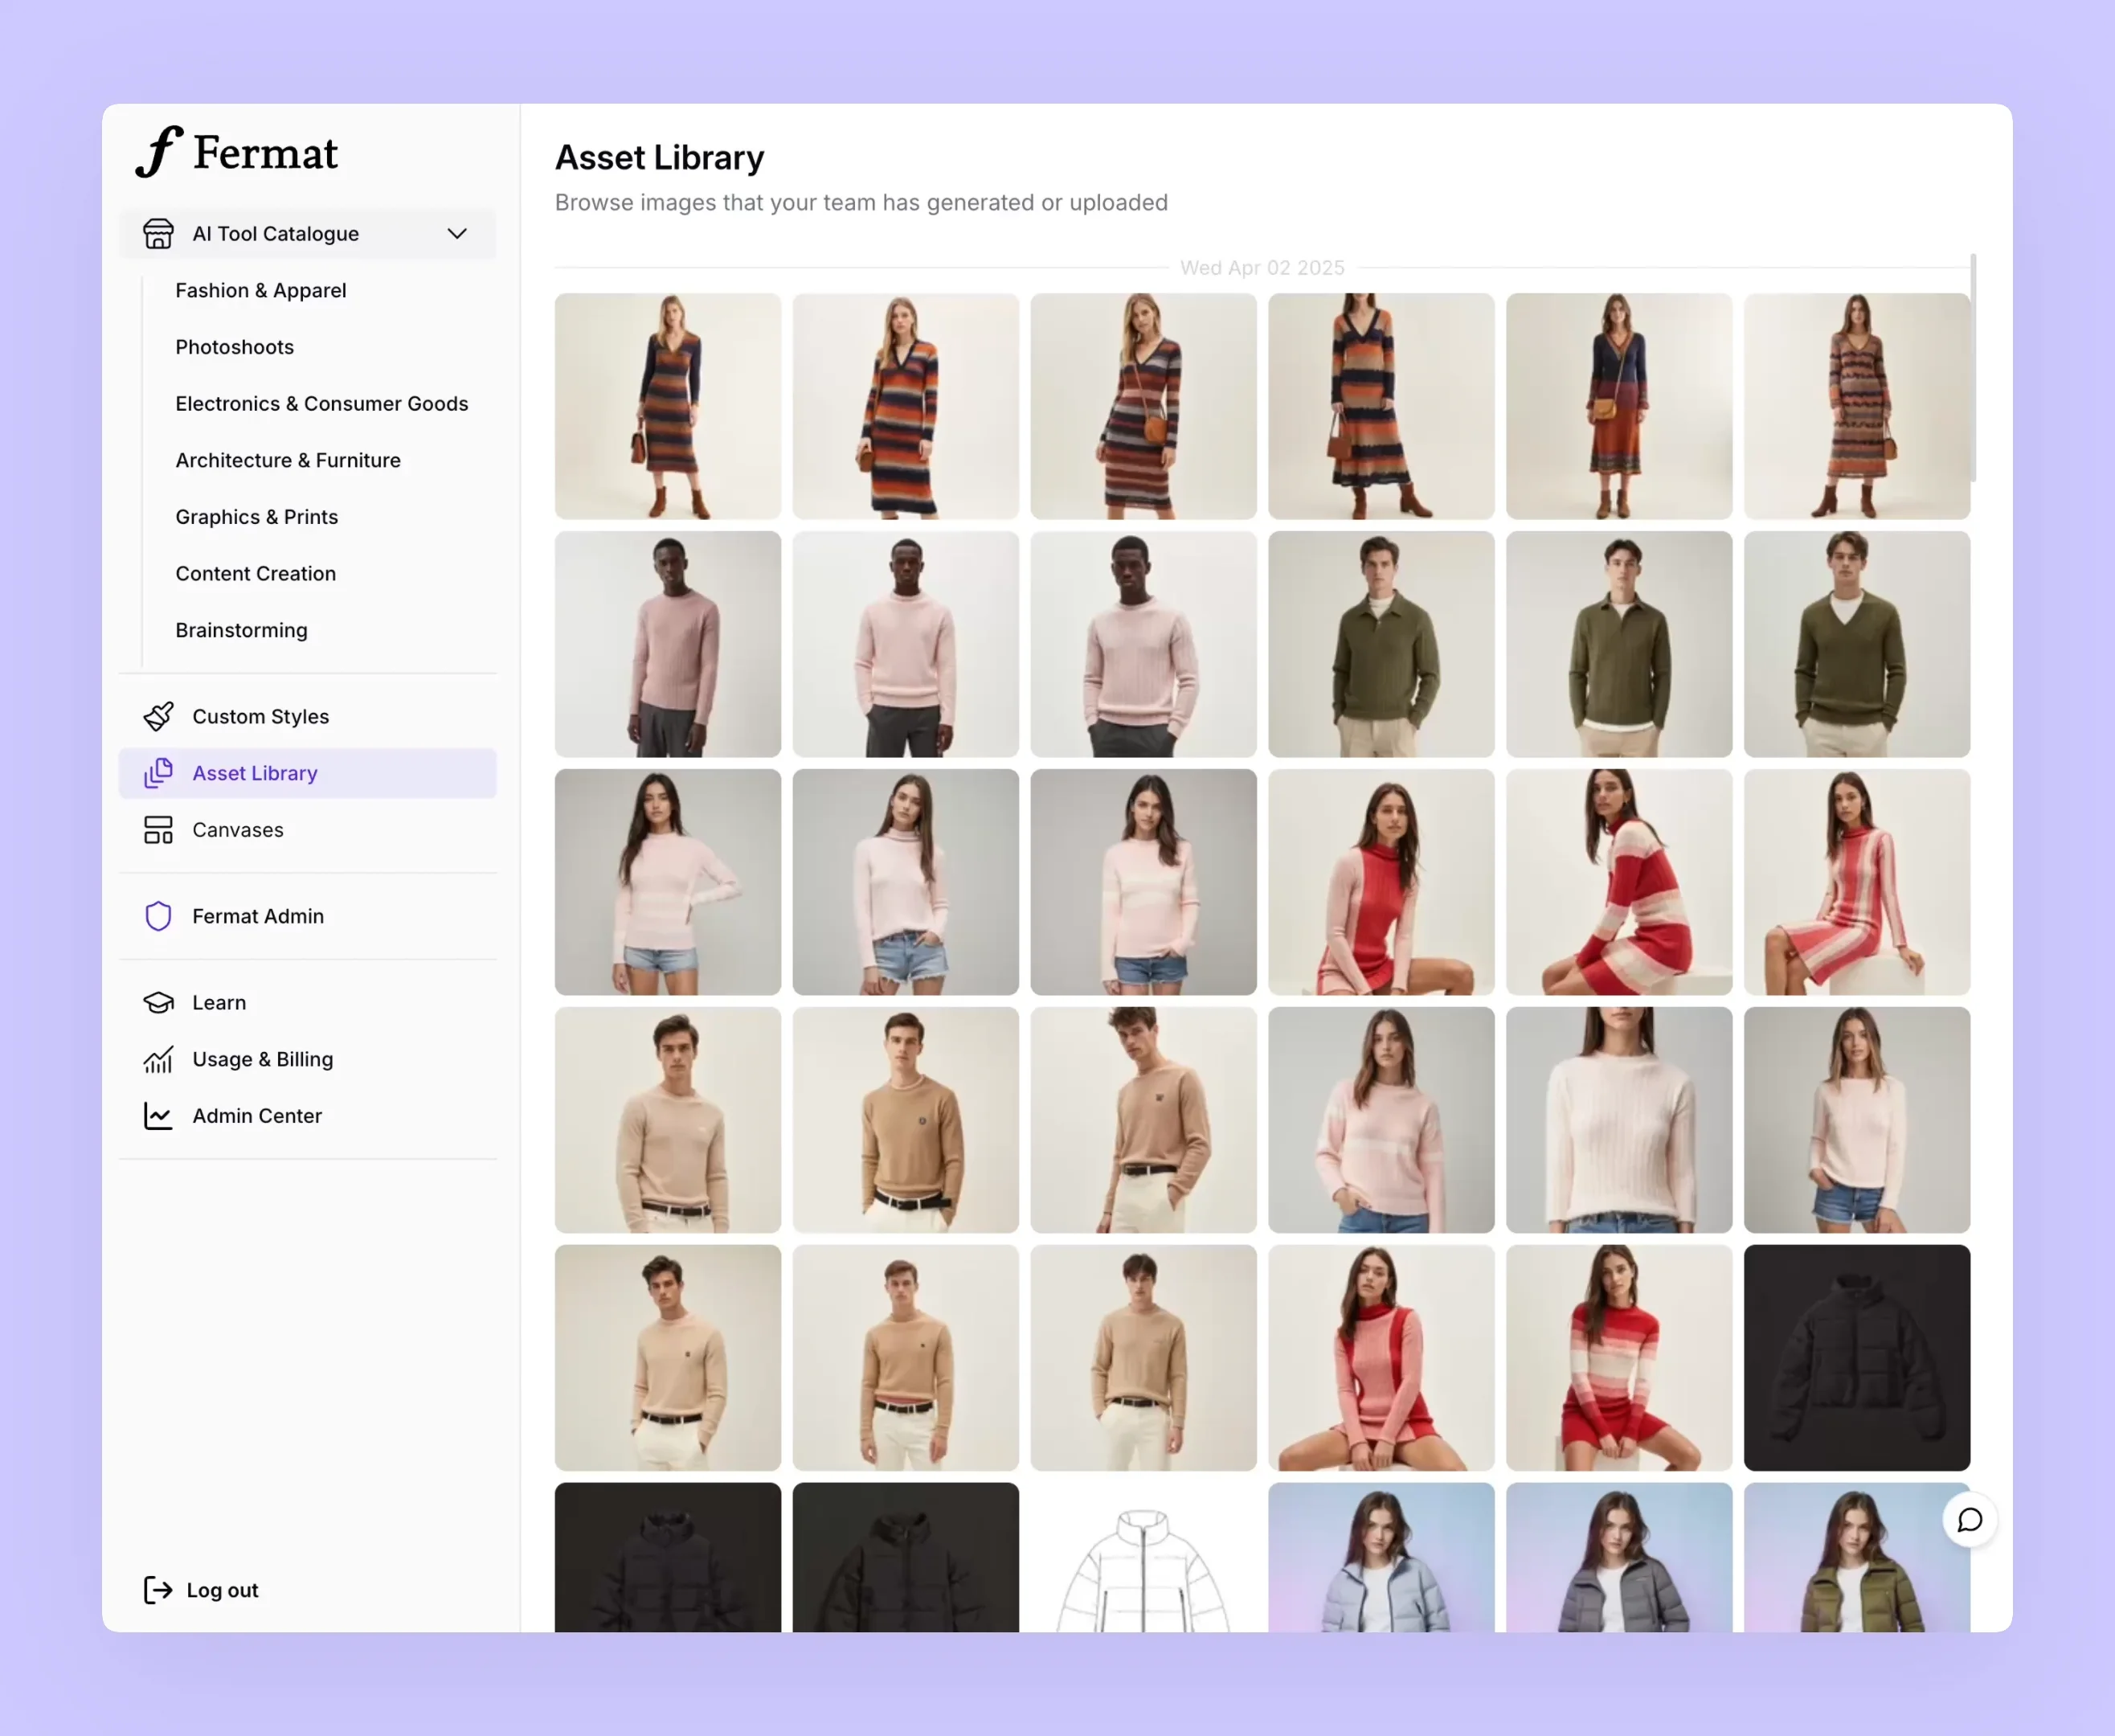Collapse the AI Tool Catalogue chevron
The image size is (2115, 1736).
[457, 233]
